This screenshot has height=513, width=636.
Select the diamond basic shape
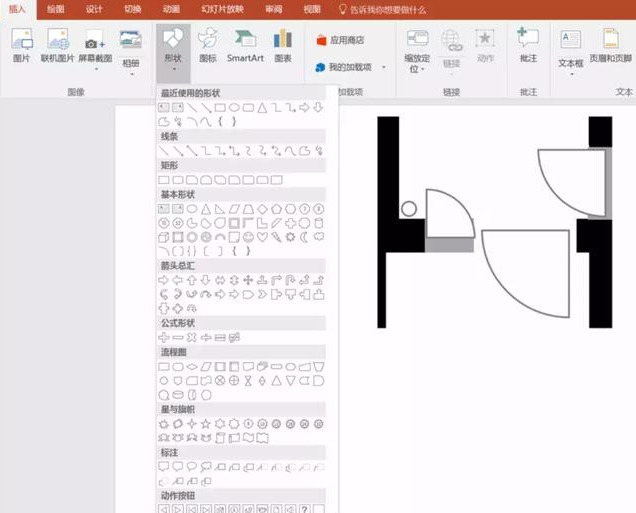pos(262,209)
